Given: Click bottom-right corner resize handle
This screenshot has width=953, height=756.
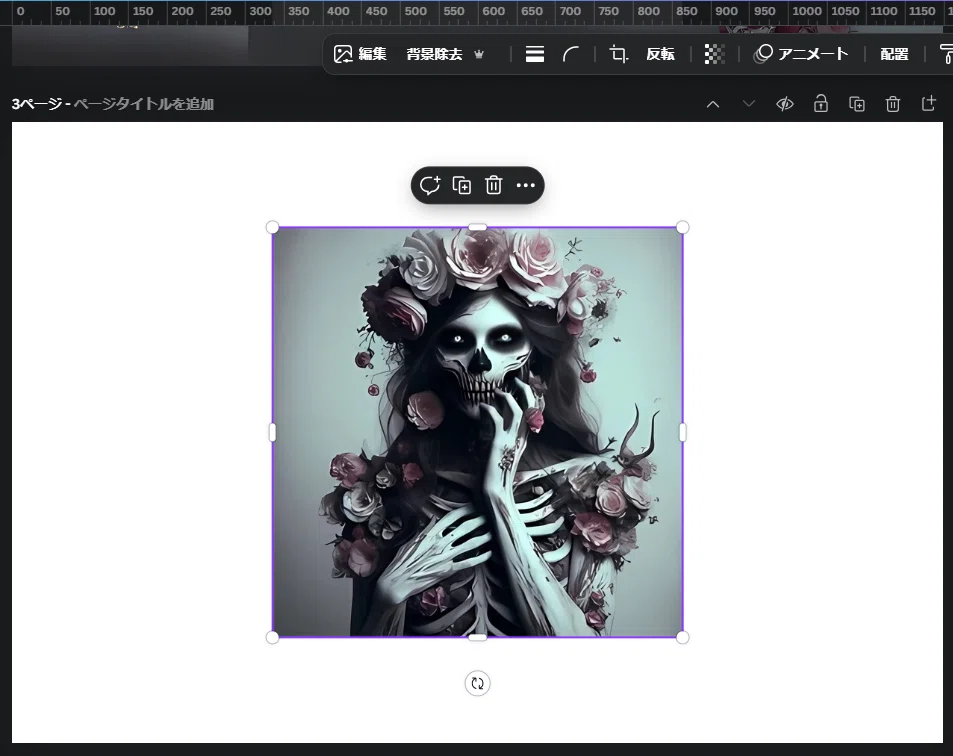Looking at the screenshot, I should [683, 637].
